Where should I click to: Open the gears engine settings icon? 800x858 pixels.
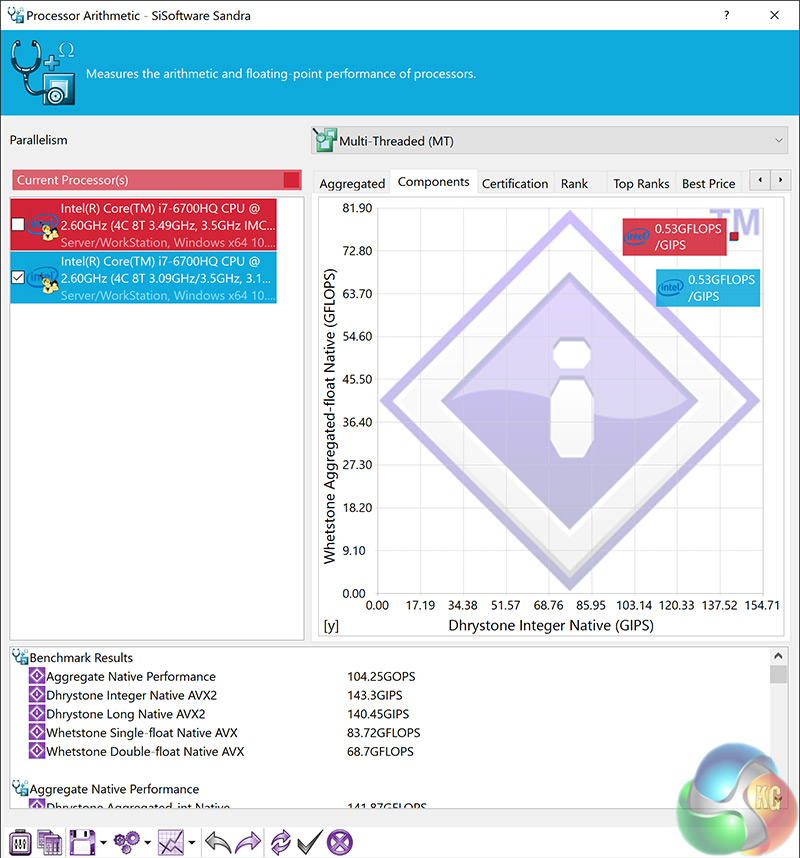tap(126, 842)
